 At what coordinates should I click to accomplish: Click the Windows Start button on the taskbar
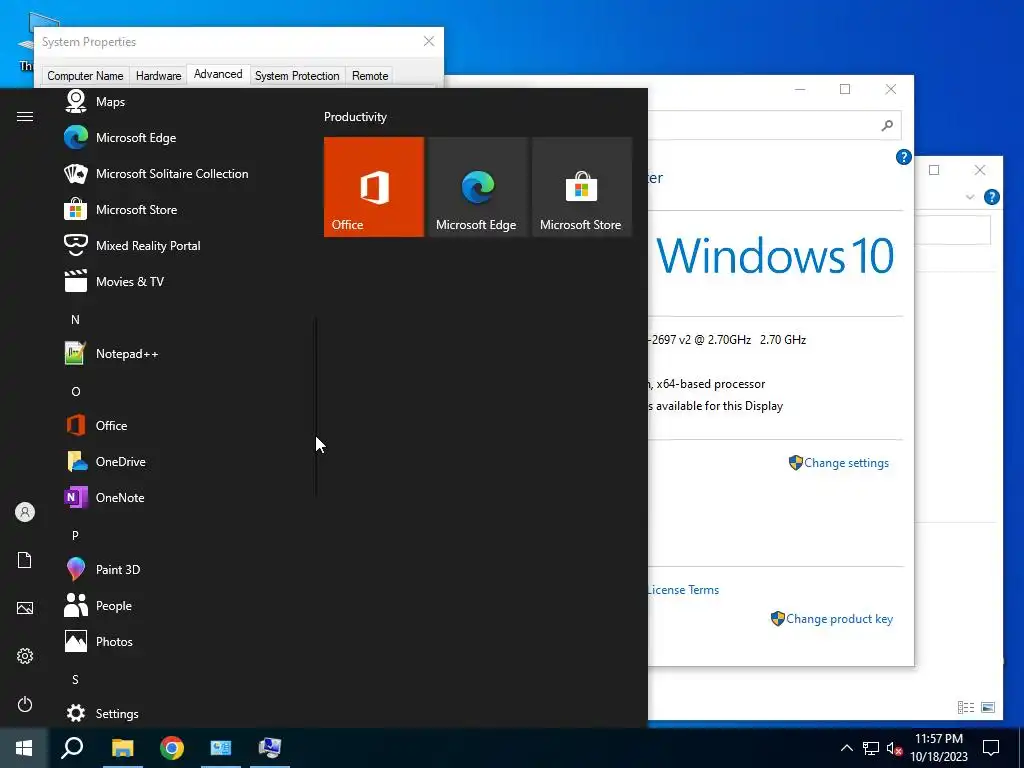(24, 748)
